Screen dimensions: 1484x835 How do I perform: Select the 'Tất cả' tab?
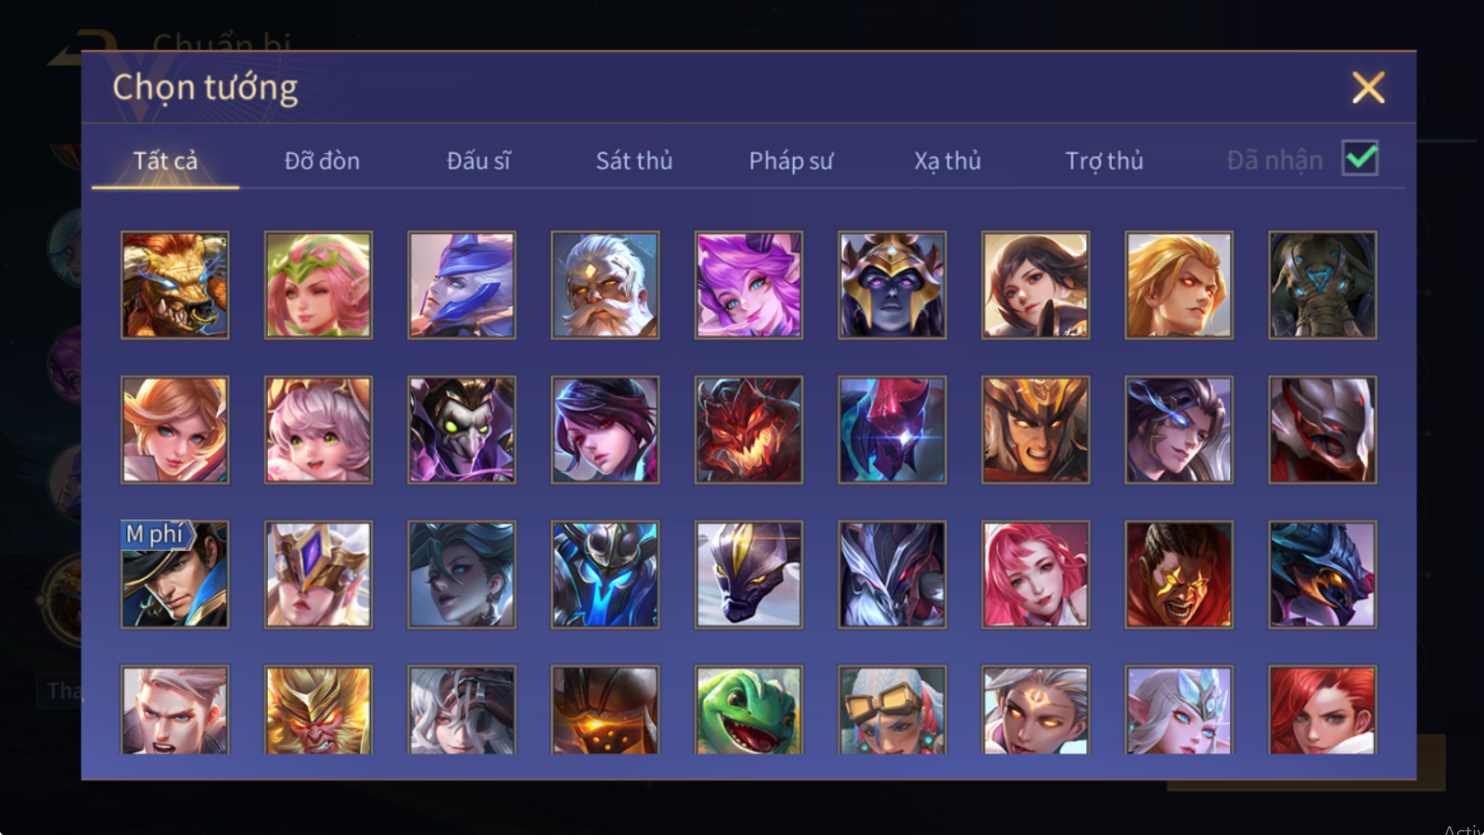[166, 160]
